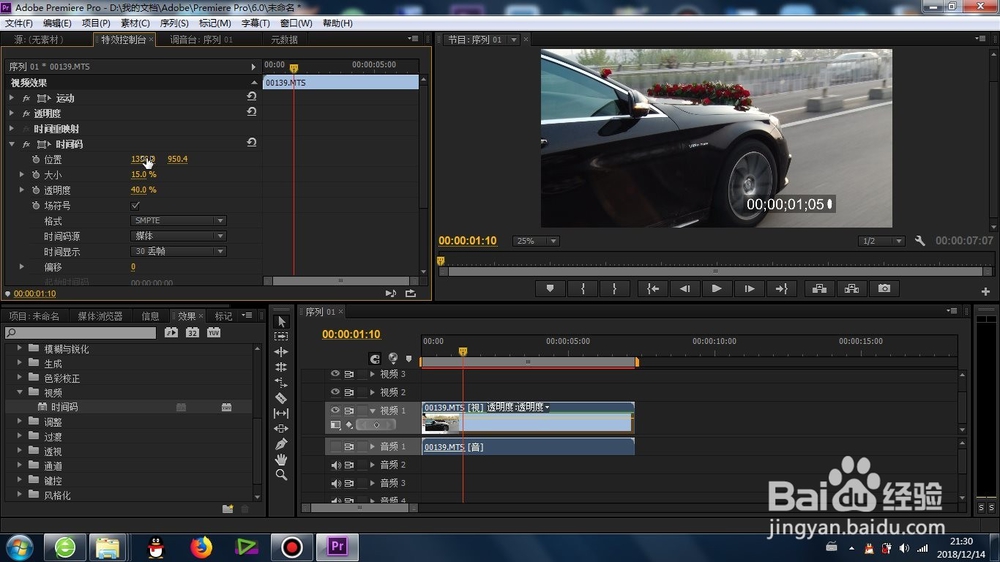Mute Audio 2 track speaker
1000x562 pixels.
[x=335, y=465]
